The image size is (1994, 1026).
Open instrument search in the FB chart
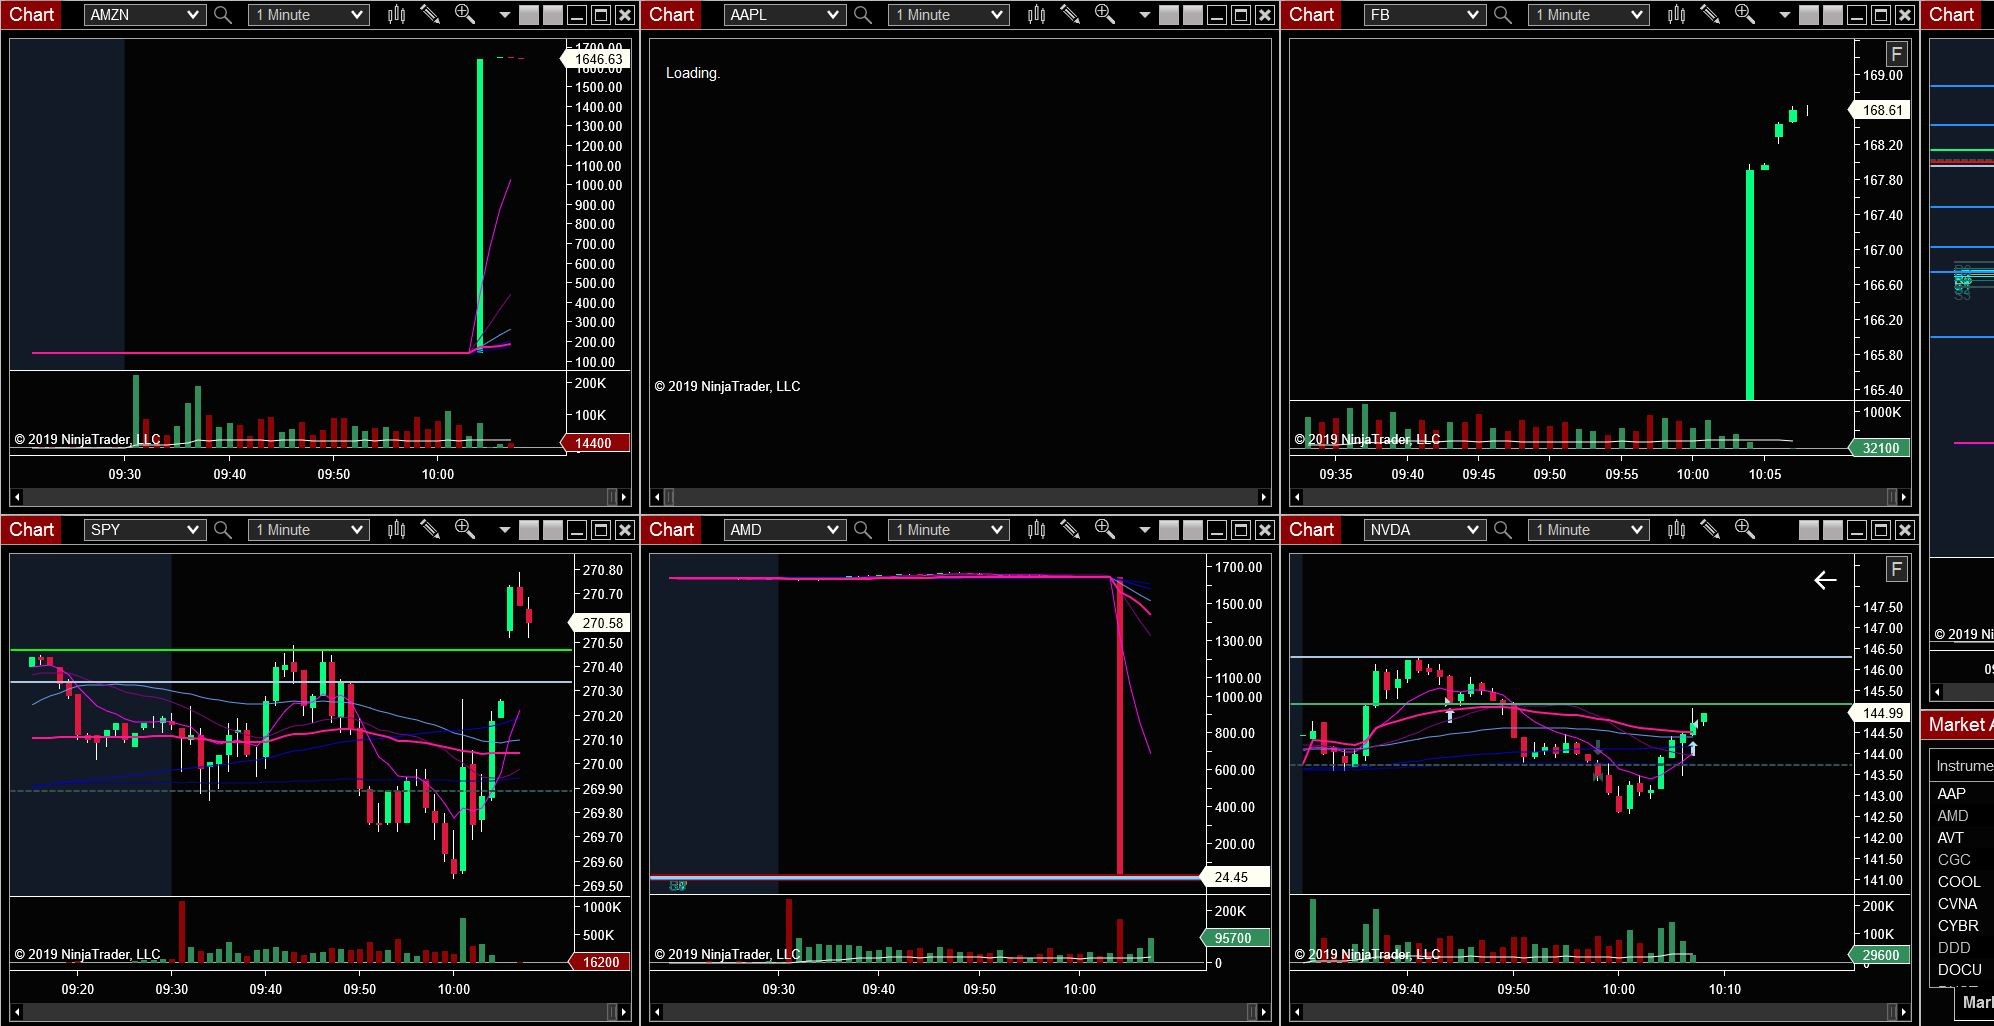[x=1503, y=15]
